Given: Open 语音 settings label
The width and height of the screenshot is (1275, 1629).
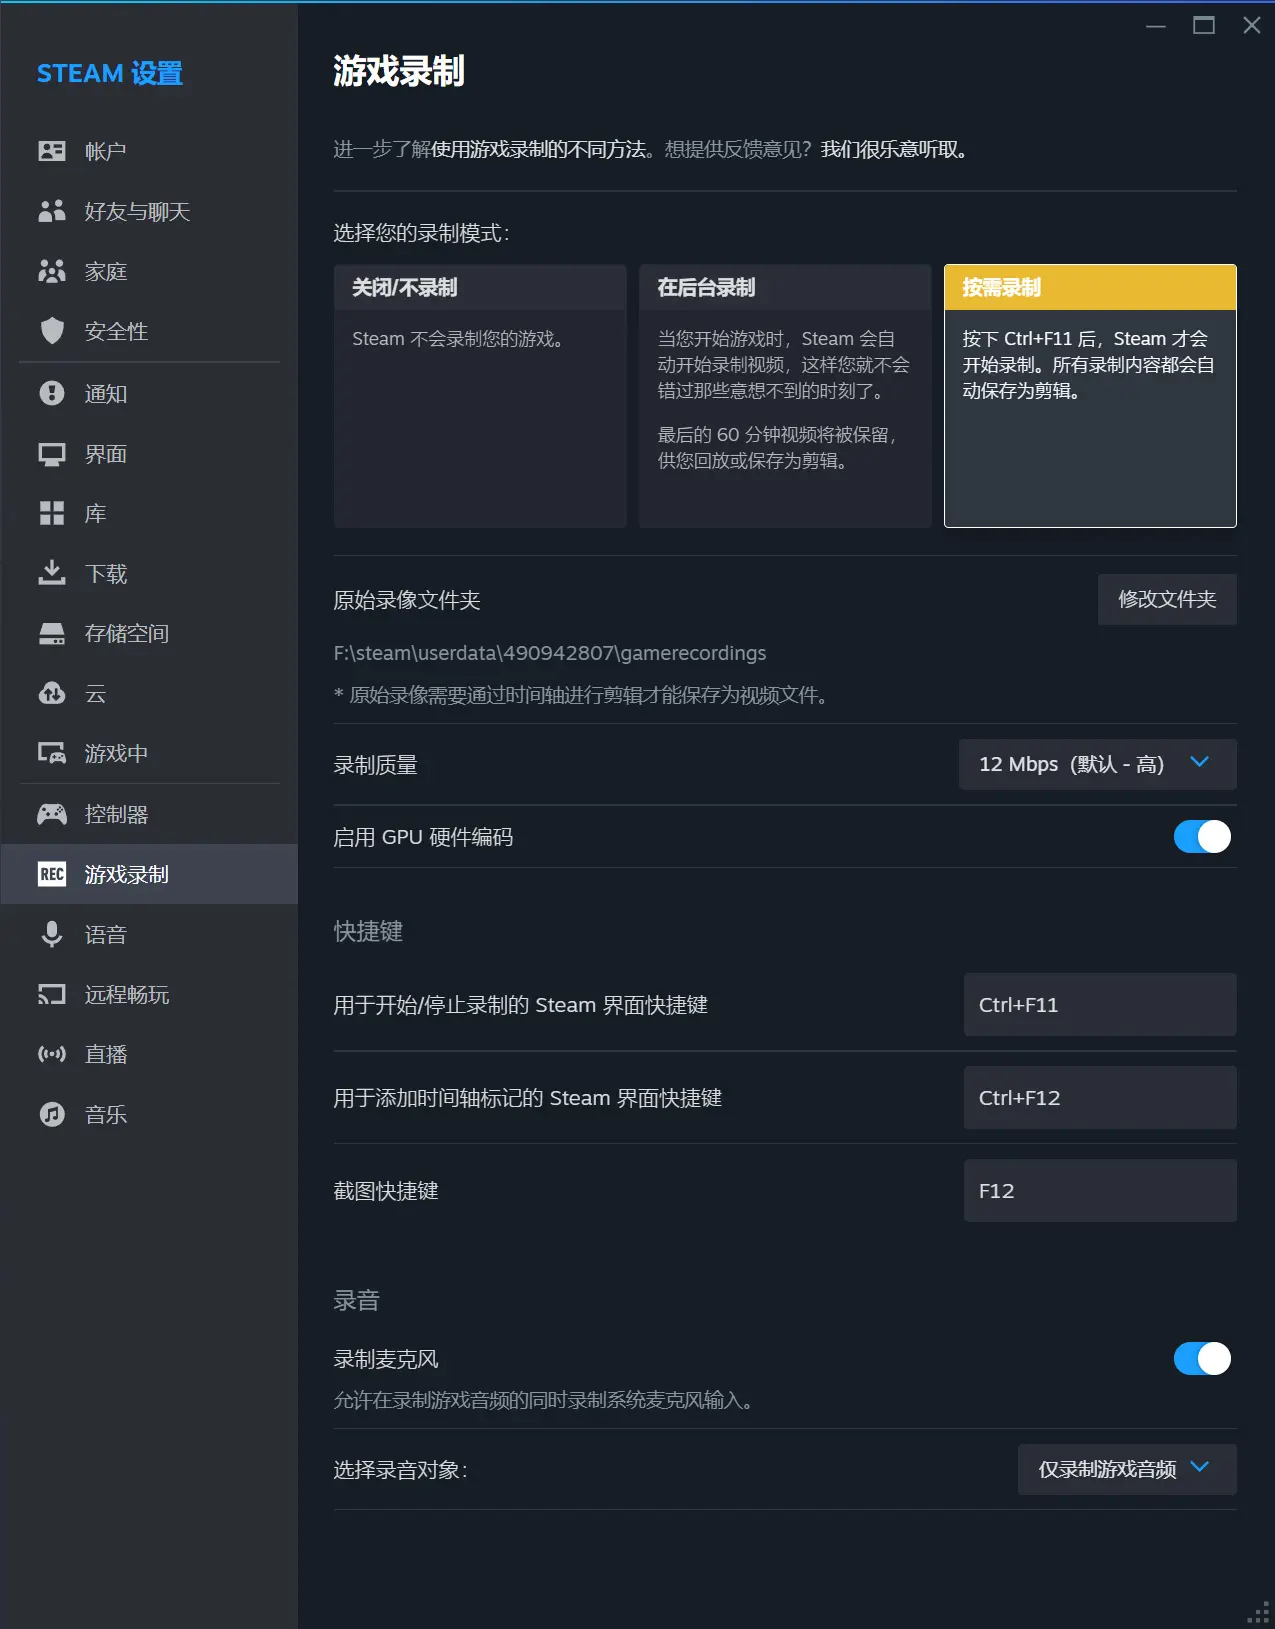Looking at the screenshot, I should [106, 934].
